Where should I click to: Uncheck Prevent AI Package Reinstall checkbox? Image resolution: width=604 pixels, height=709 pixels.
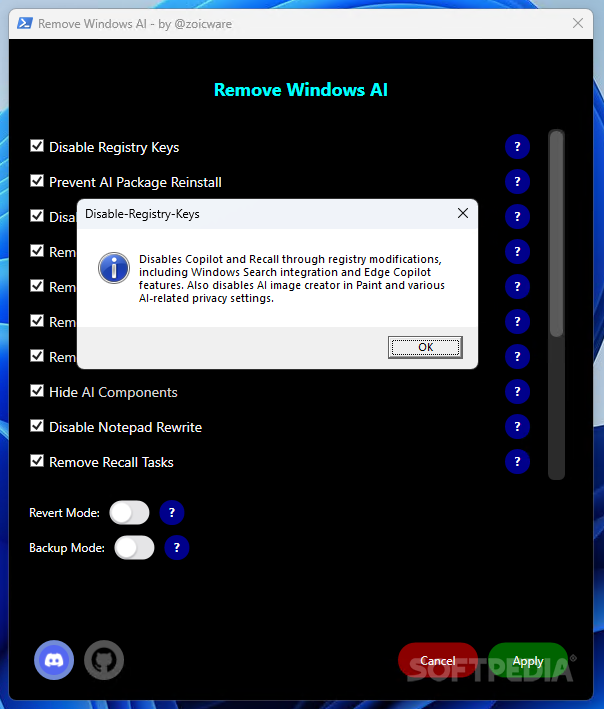tap(37, 181)
